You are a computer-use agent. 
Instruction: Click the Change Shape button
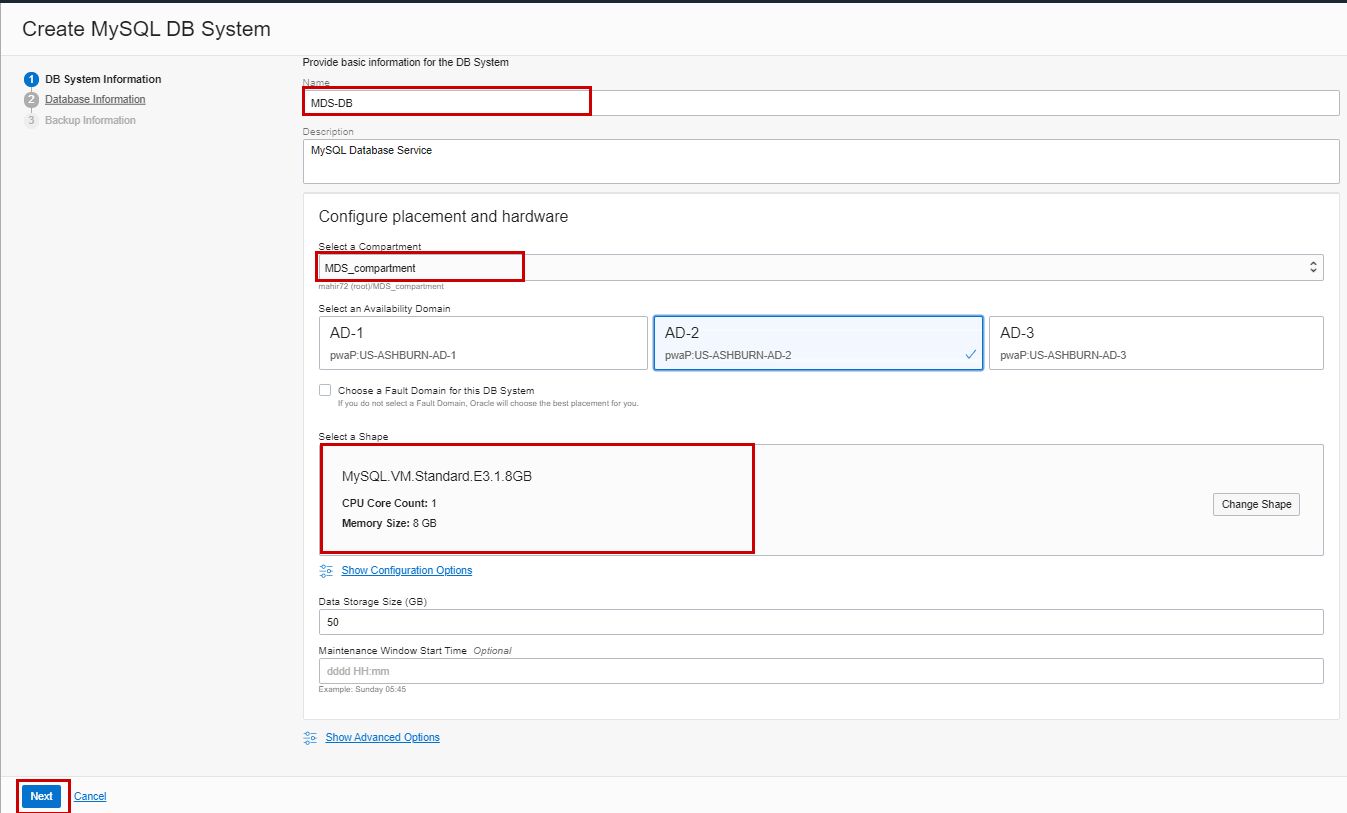coord(1256,504)
